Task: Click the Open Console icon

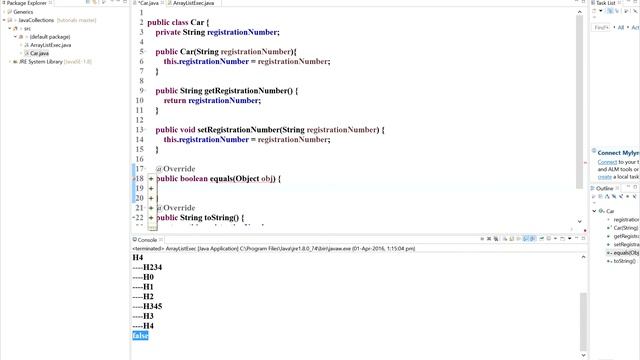Action: tap(562, 239)
